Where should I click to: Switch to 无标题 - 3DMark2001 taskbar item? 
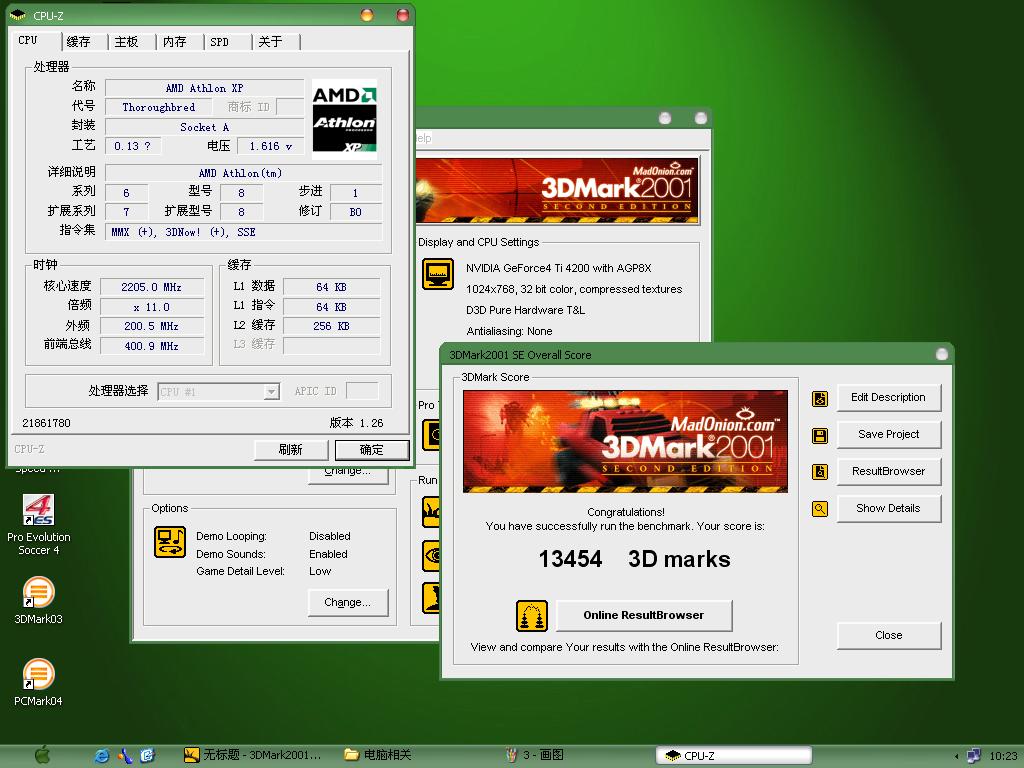253,755
